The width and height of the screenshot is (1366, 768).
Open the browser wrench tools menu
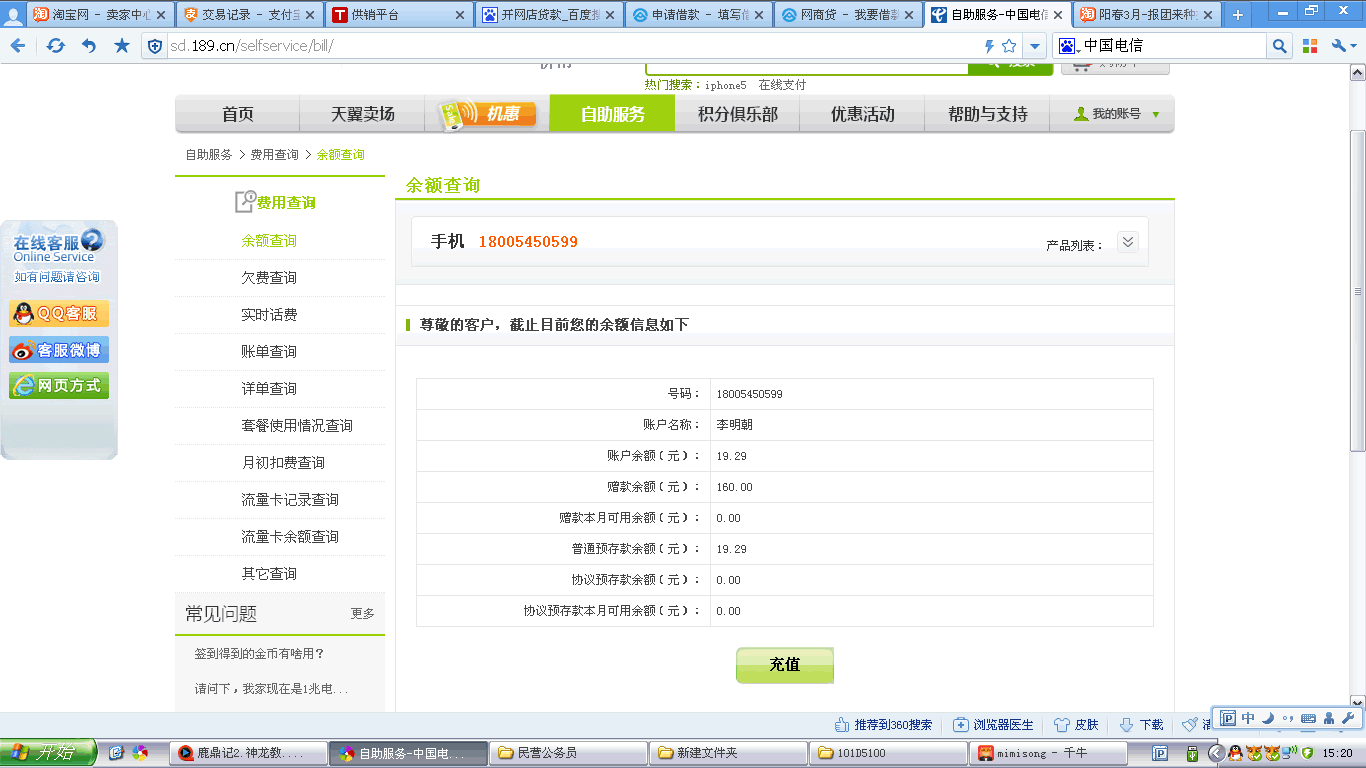1339,46
